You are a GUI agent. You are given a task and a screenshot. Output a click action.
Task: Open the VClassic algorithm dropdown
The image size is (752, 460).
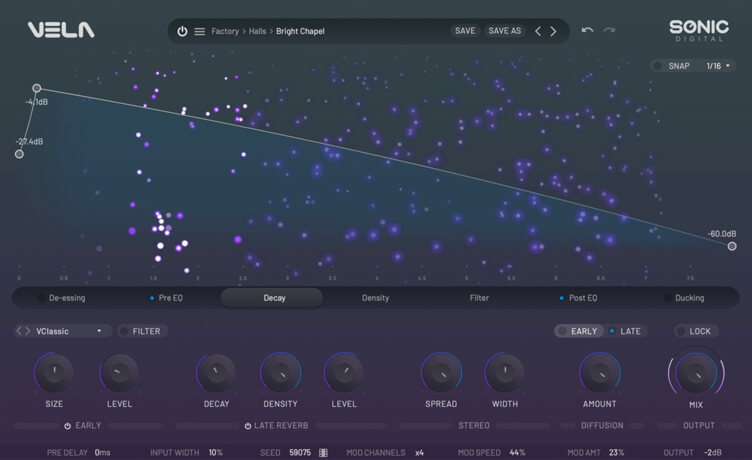(x=69, y=331)
